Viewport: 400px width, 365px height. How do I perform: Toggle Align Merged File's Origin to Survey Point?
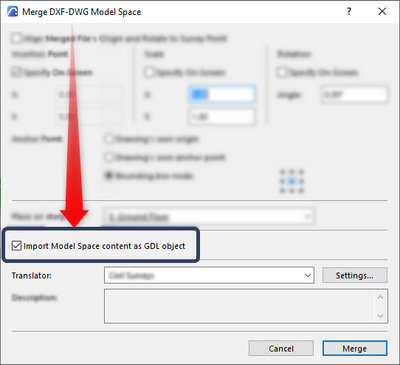pos(16,38)
